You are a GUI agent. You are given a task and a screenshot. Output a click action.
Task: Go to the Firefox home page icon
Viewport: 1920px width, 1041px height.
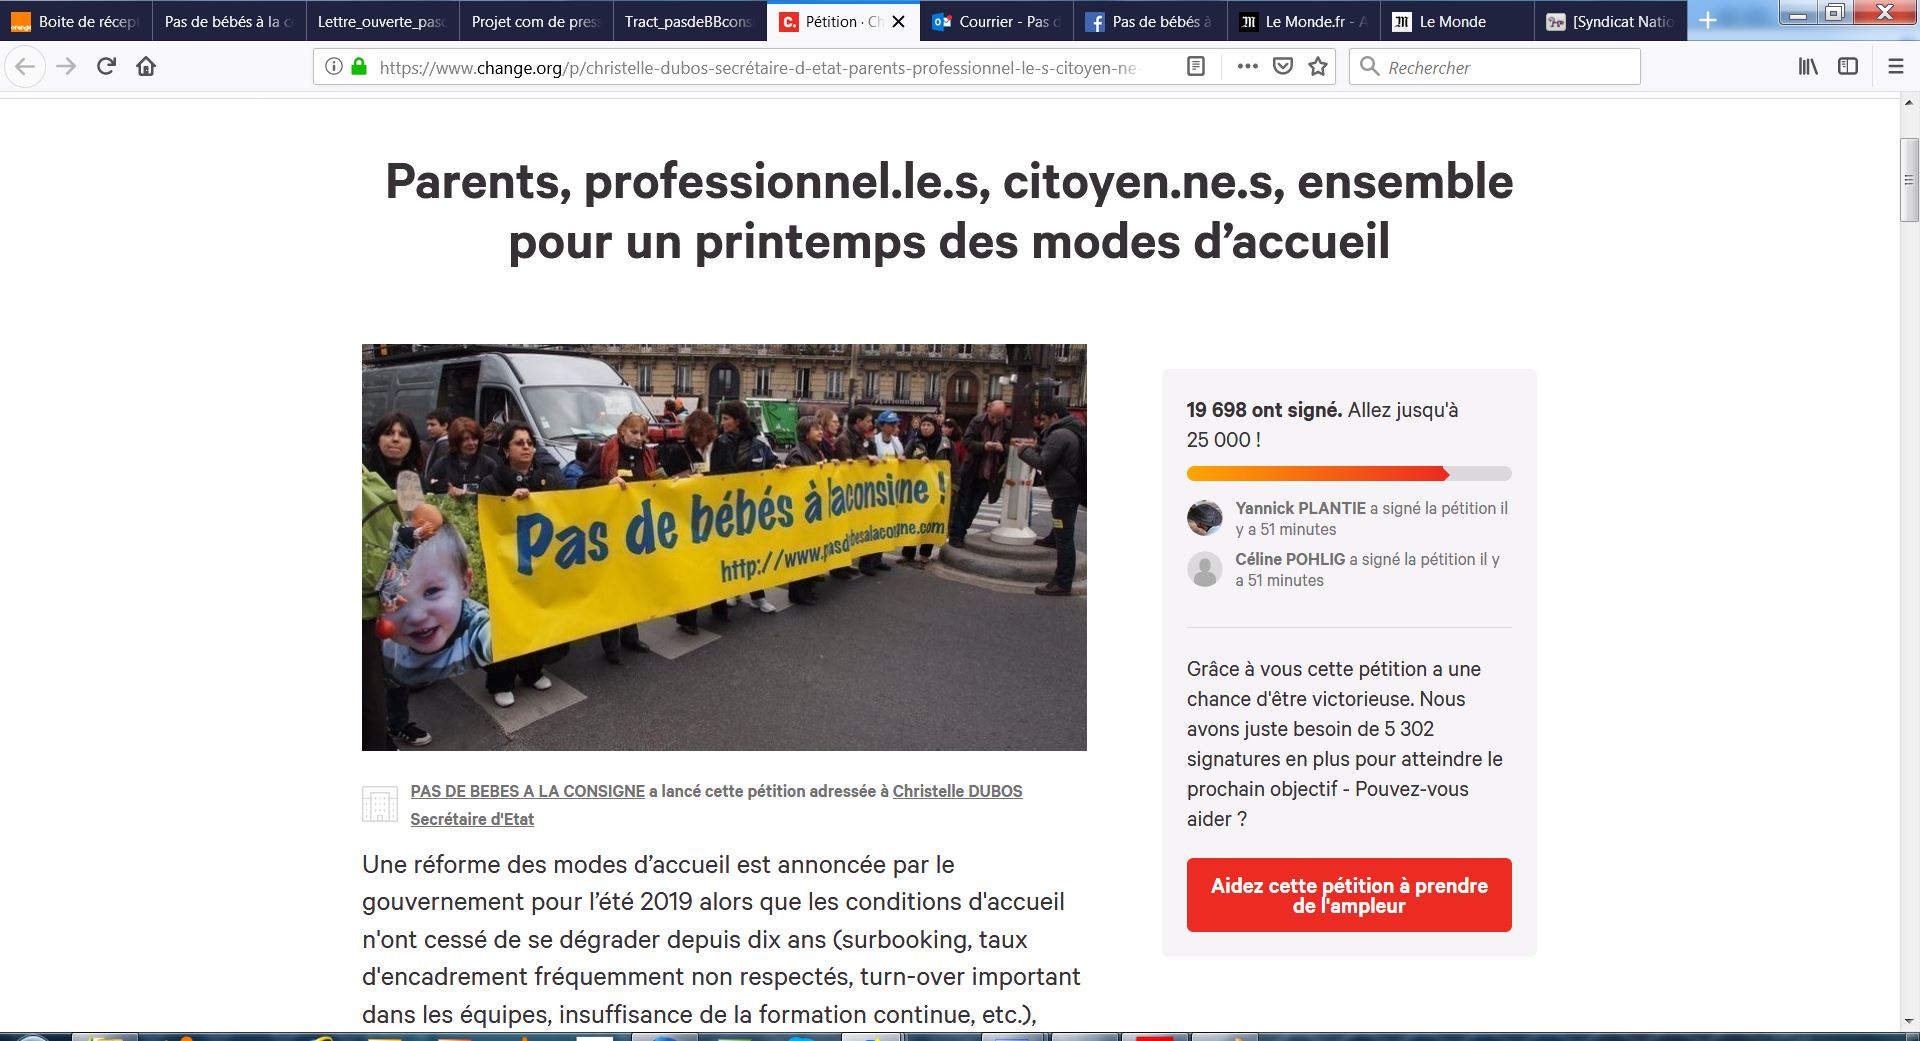click(146, 66)
